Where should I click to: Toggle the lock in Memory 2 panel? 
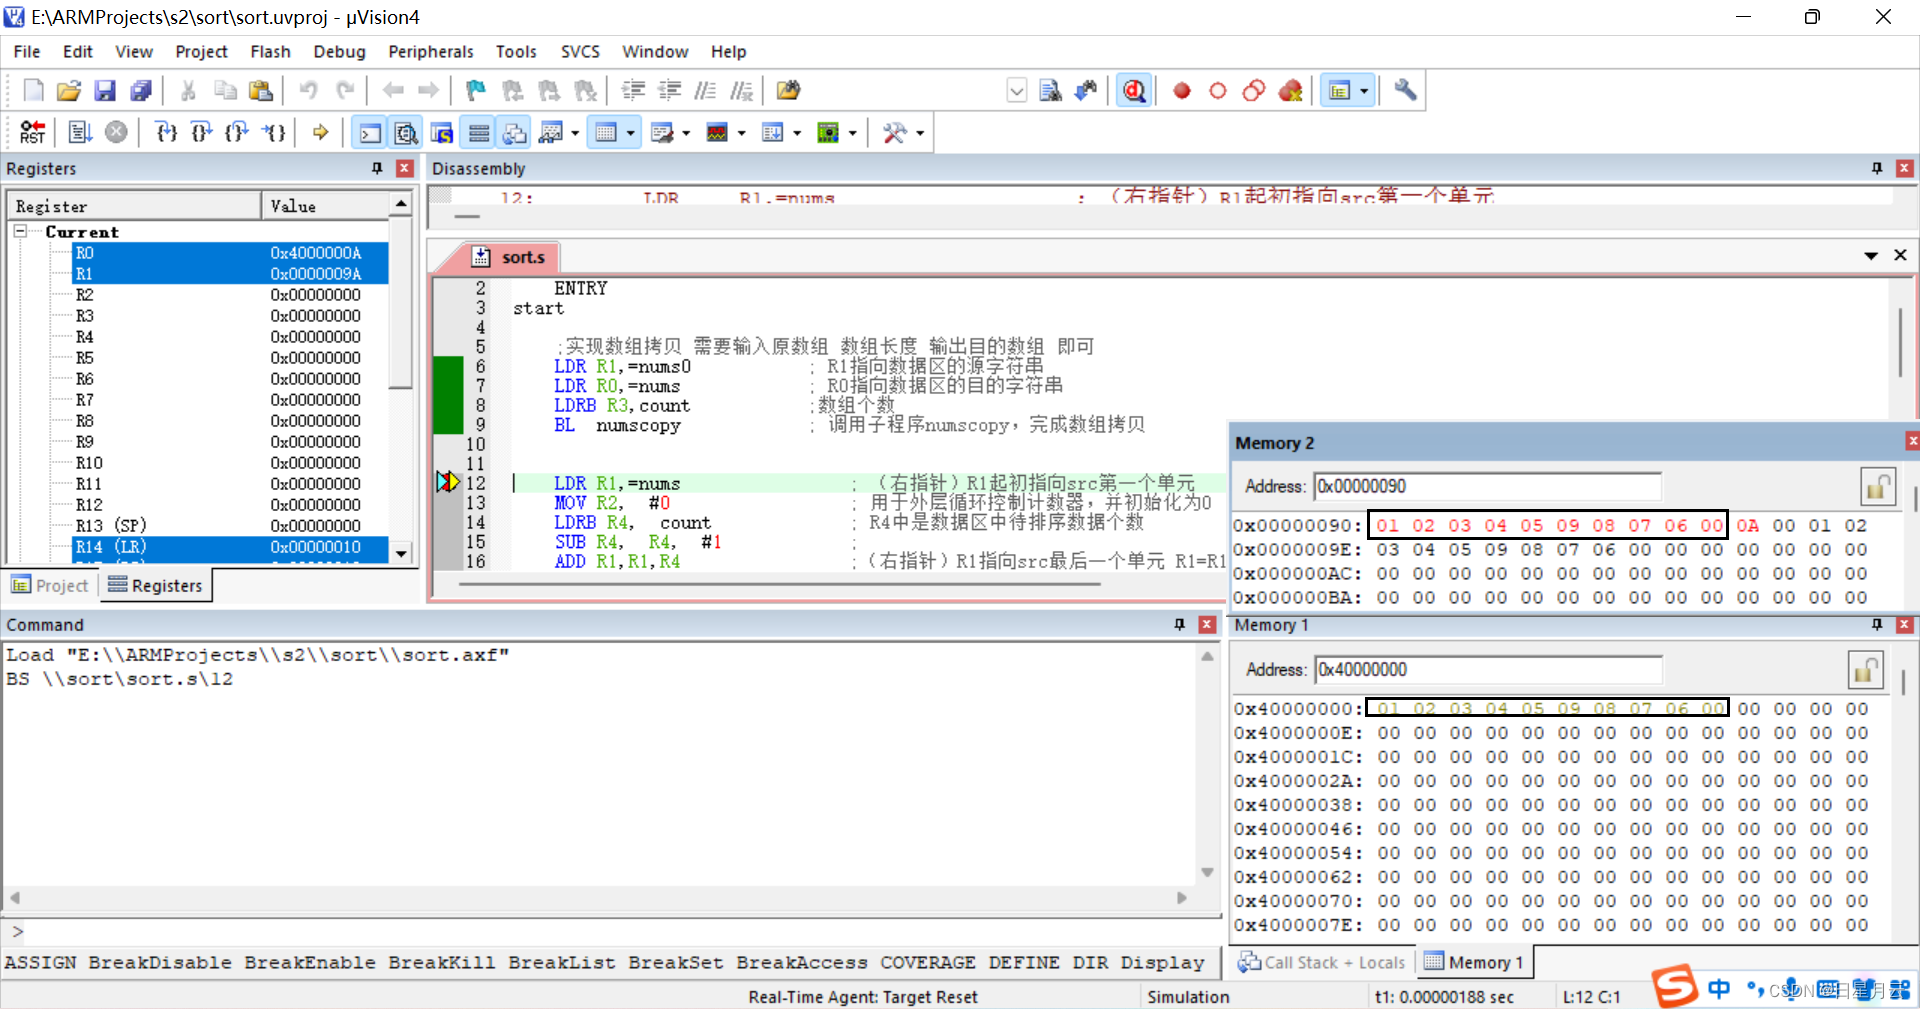coord(1877,487)
